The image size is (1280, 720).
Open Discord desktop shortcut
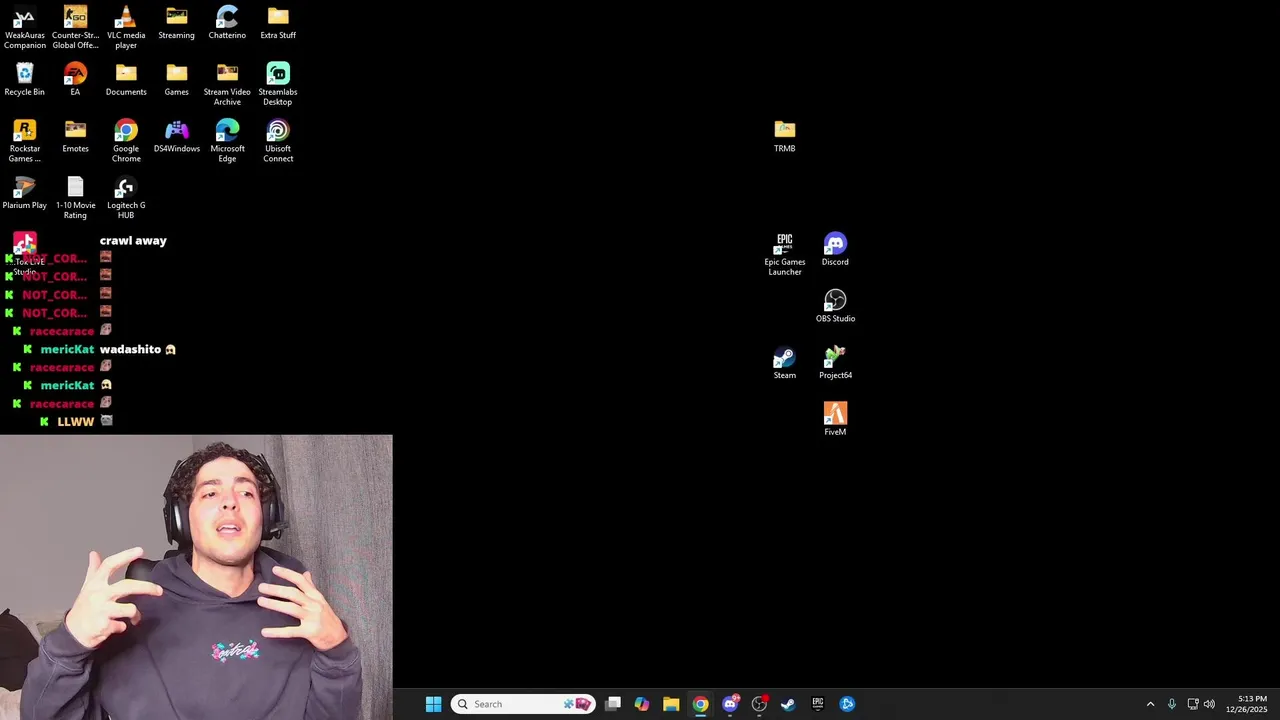click(x=835, y=250)
